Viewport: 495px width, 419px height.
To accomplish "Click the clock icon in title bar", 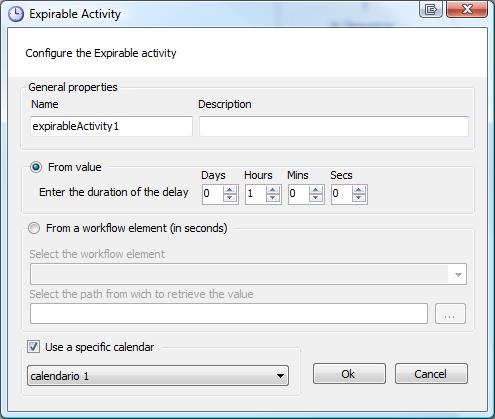I will (16, 14).
